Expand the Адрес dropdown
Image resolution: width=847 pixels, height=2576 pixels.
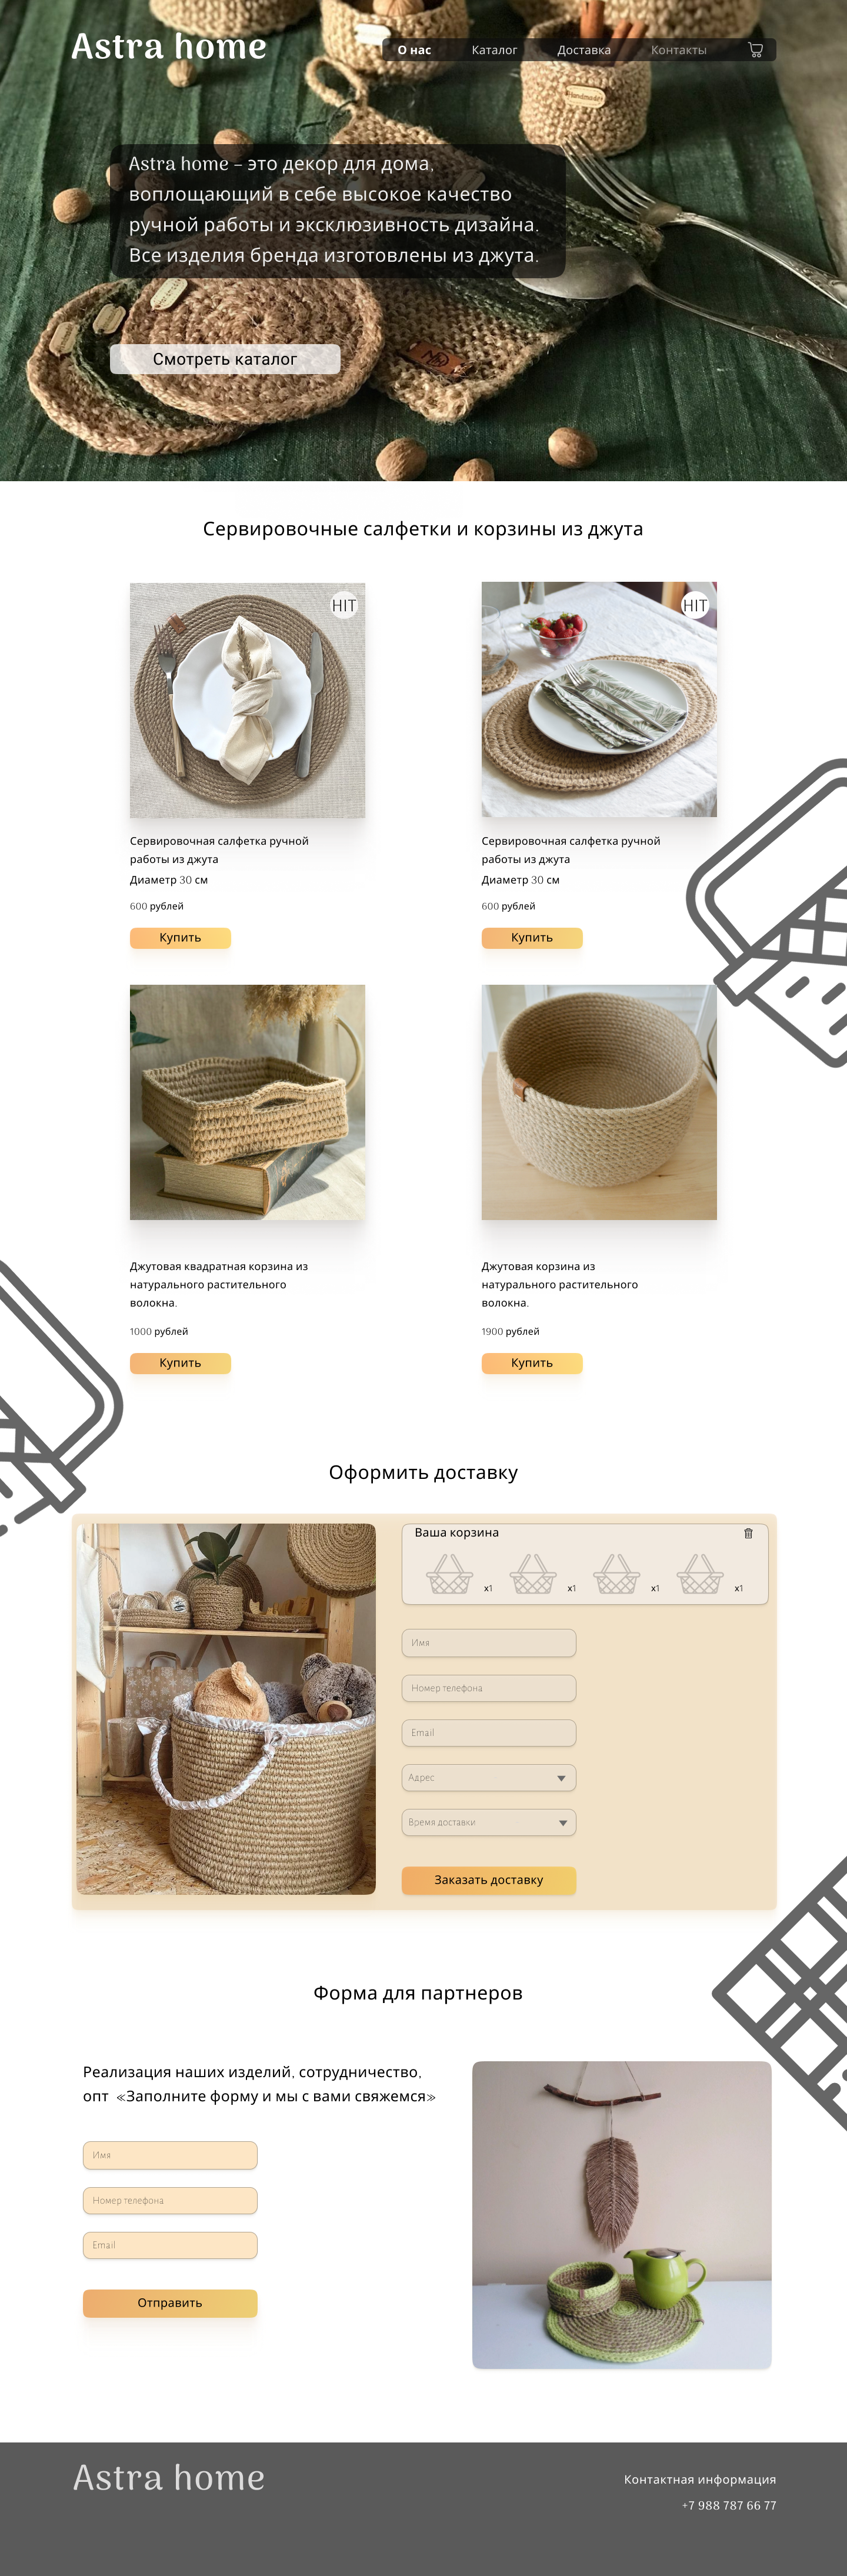[489, 1778]
